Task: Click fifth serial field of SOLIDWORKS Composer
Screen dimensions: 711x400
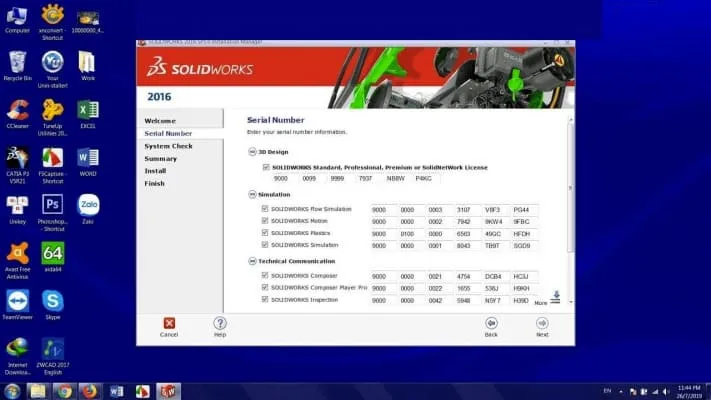Action: point(496,277)
